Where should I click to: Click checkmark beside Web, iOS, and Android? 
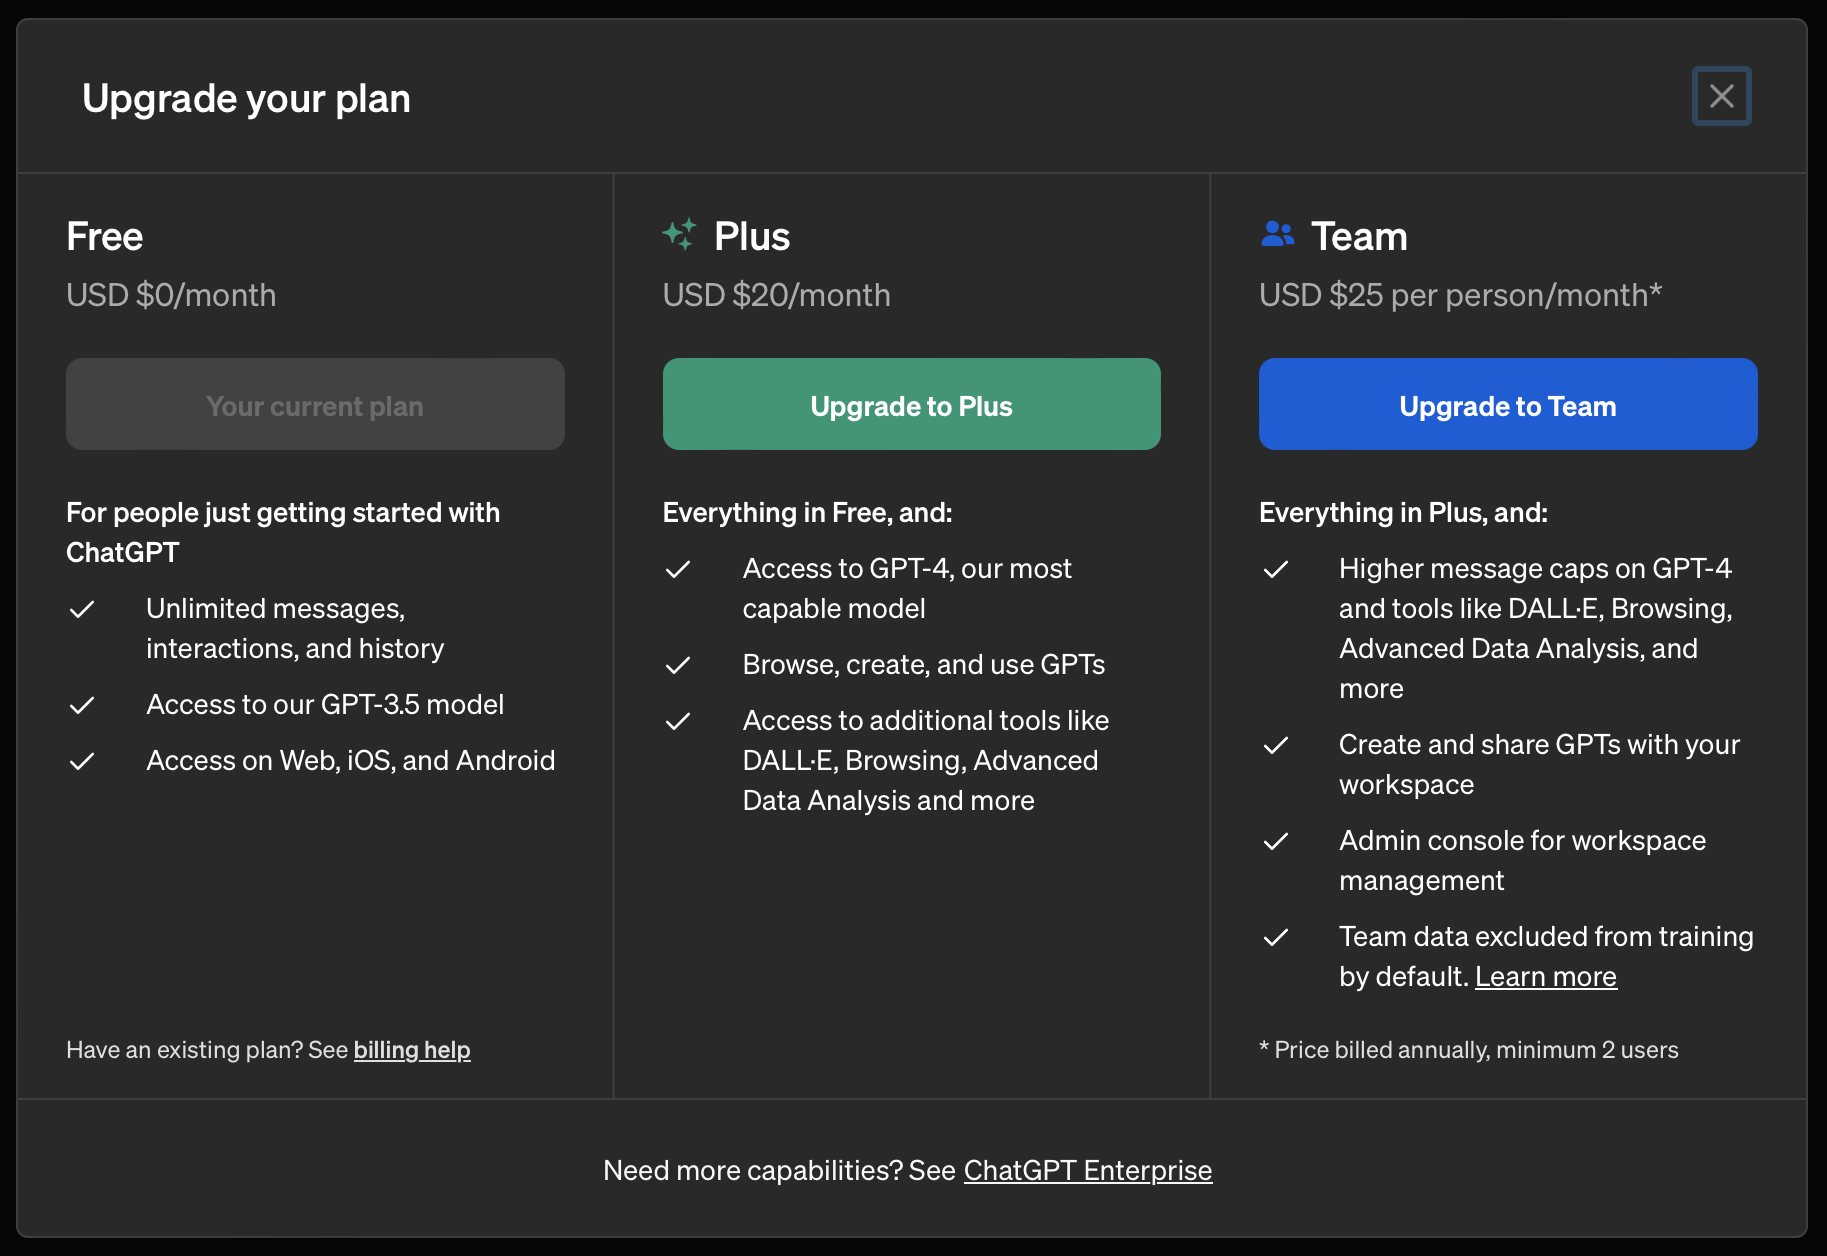82,761
